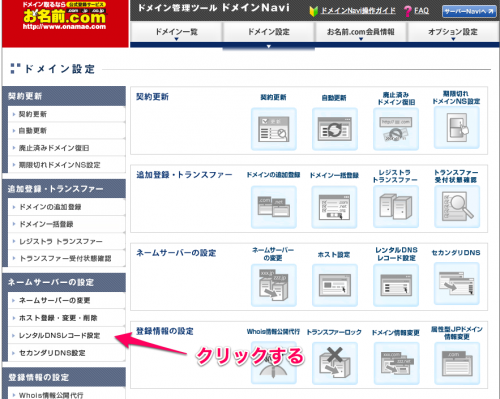Image resolution: width=500 pixels, height=399 pixels.
Task: Click the ドメイン情報変更 label above its tile
Action: [396, 332]
